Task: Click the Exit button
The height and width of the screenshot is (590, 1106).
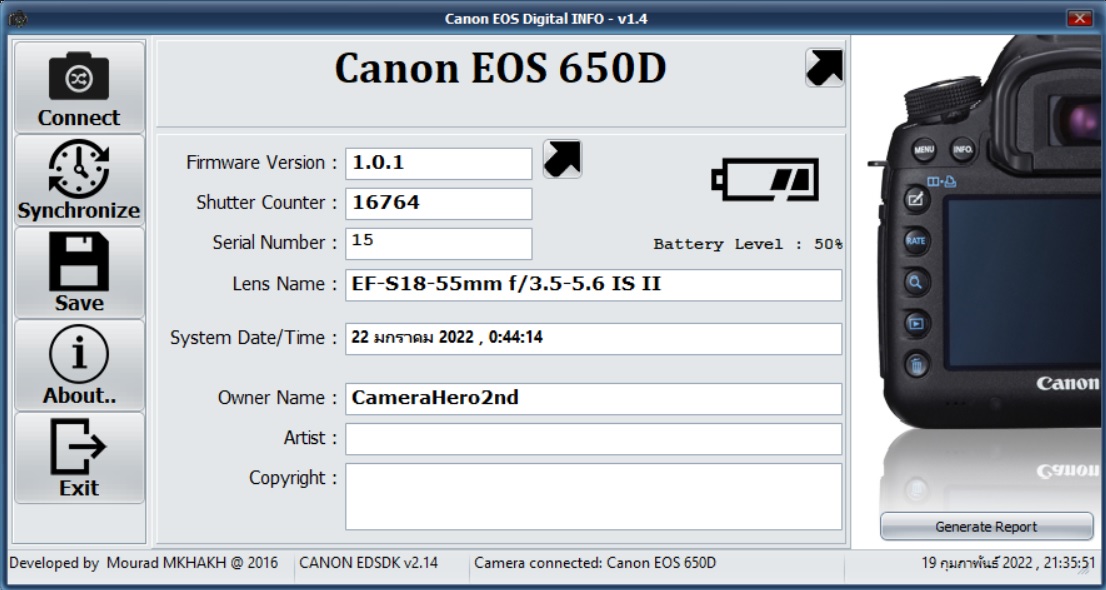Action: 79,458
